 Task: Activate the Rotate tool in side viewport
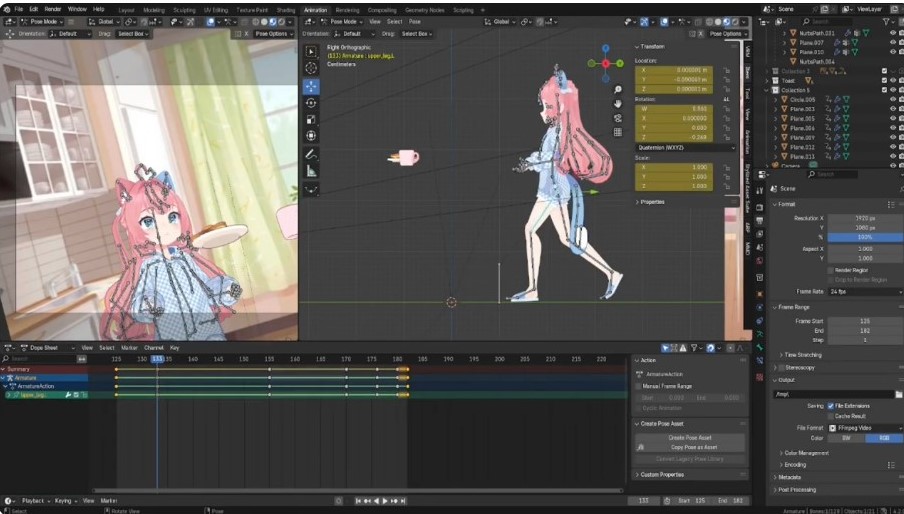coord(311,103)
